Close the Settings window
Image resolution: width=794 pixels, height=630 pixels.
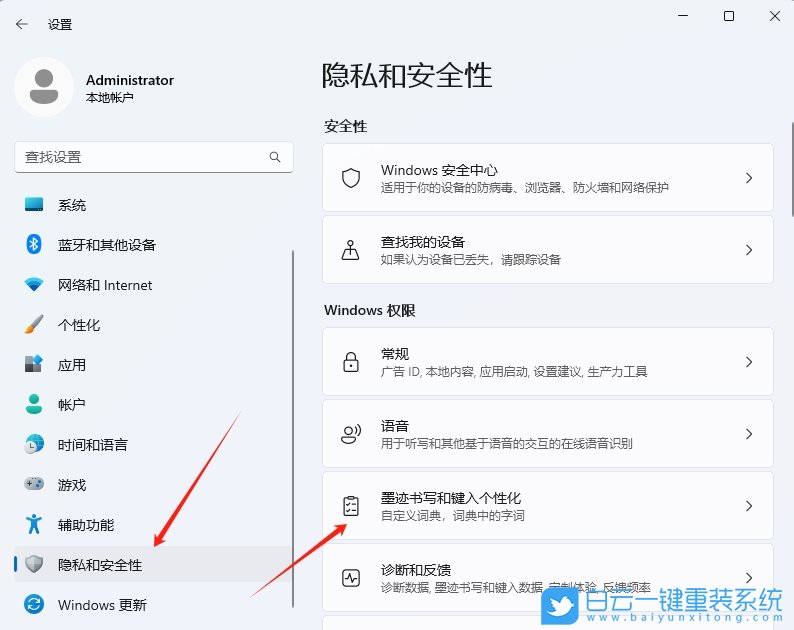(x=775, y=16)
